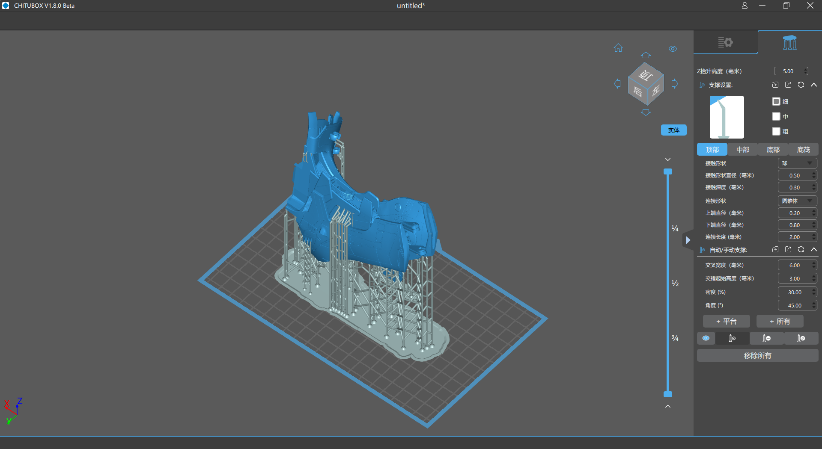Viewport: 822px width, 449px height.
Task: Open the settings panel with gear icon
Action: click(726, 42)
